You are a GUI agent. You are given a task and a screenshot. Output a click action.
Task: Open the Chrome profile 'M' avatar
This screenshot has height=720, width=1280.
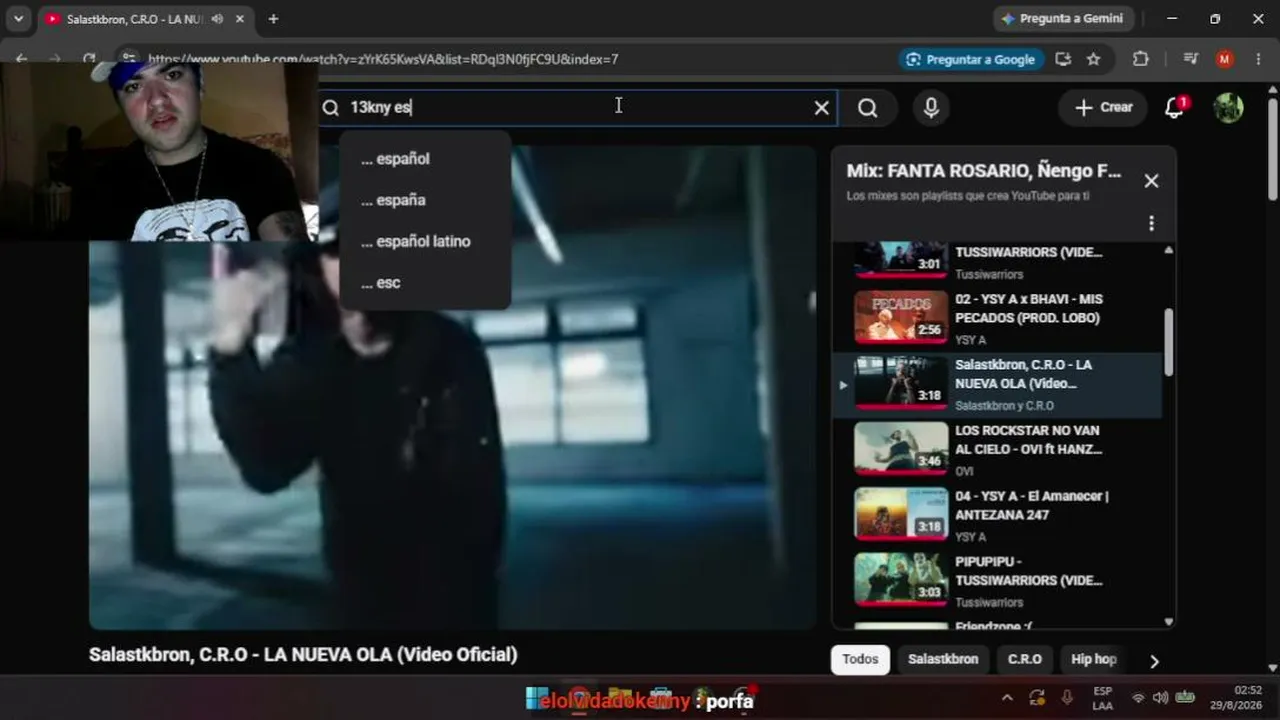pyautogui.click(x=1224, y=59)
